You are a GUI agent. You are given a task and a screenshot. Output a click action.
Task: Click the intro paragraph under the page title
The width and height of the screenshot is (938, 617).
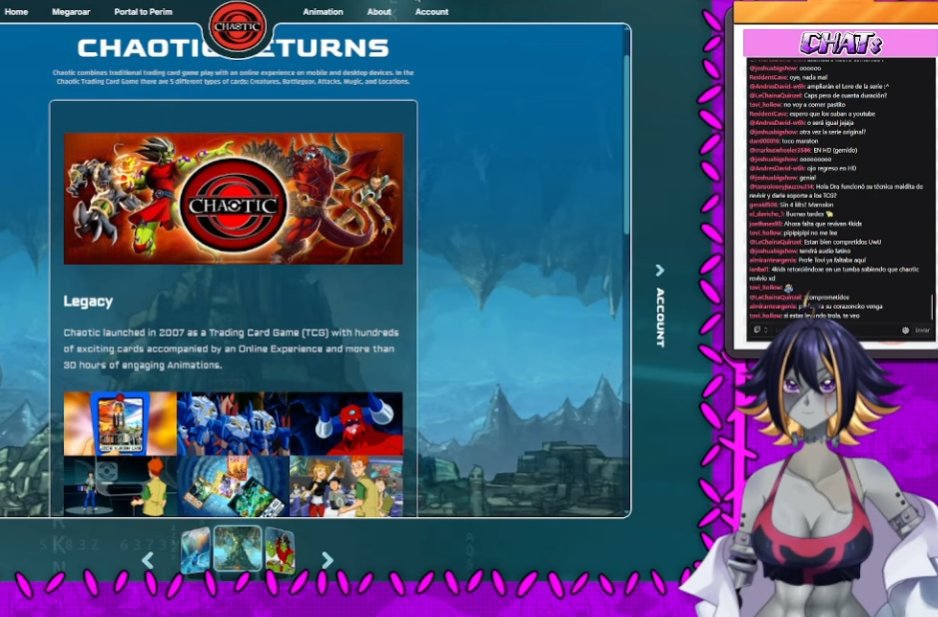pyautogui.click(x=233, y=77)
